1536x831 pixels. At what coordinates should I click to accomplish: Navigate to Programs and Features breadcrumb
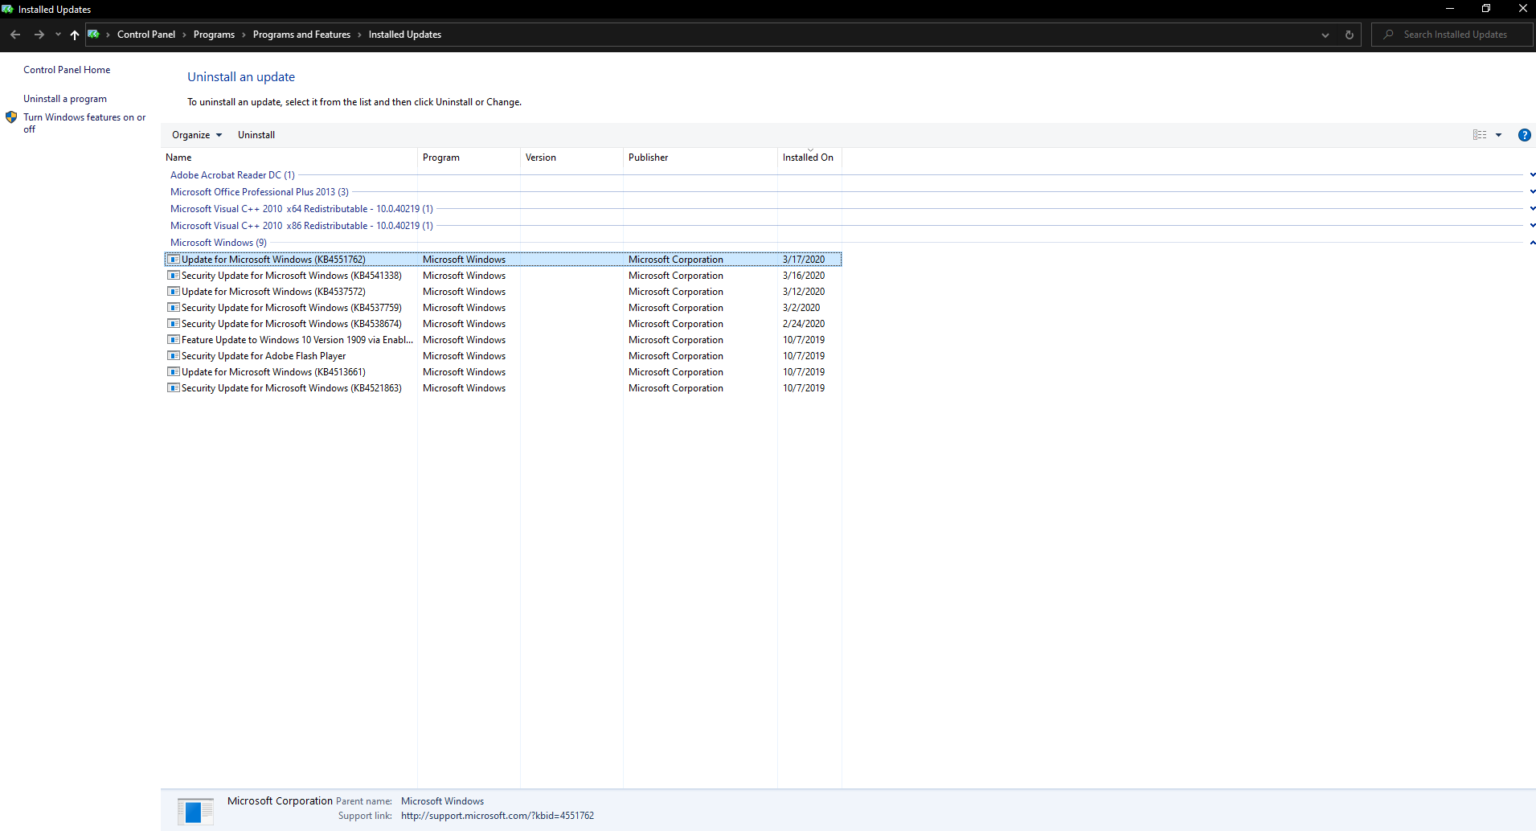tap(301, 34)
